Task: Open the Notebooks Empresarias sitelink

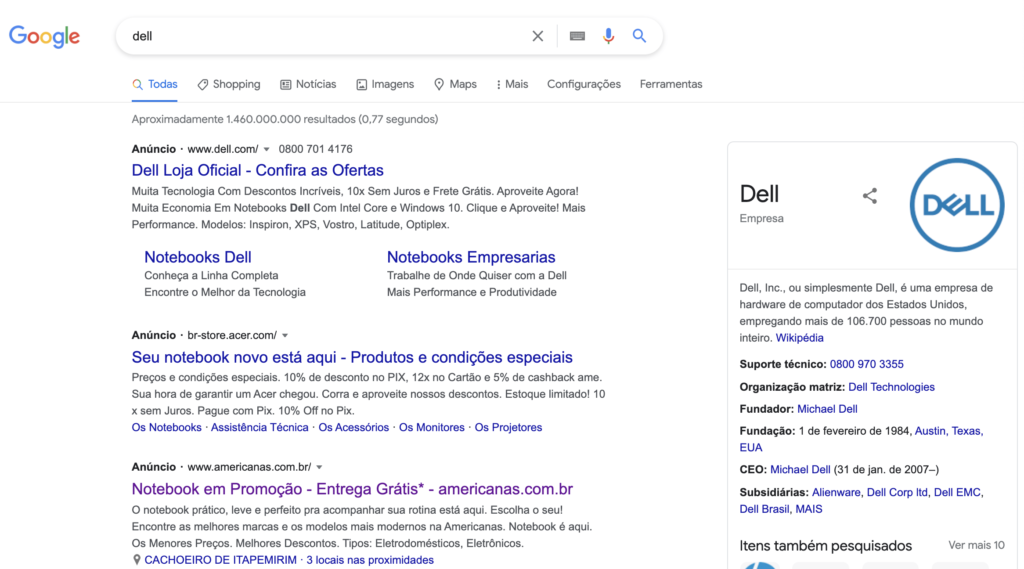Action: (x=471, y=257)
